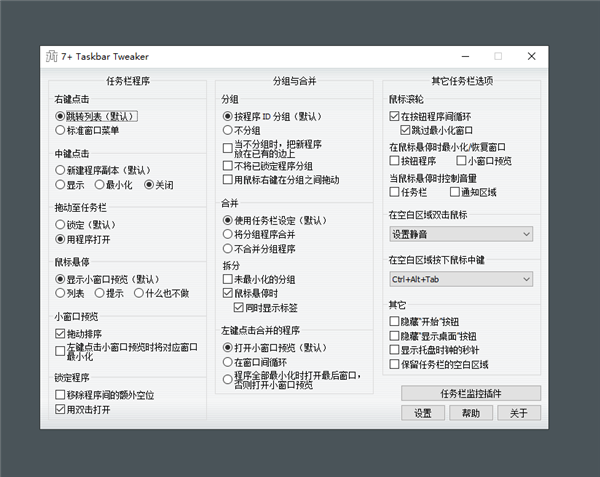
Task: Open the 设置静音 double-click action dropdown
Action: (461, 234)
